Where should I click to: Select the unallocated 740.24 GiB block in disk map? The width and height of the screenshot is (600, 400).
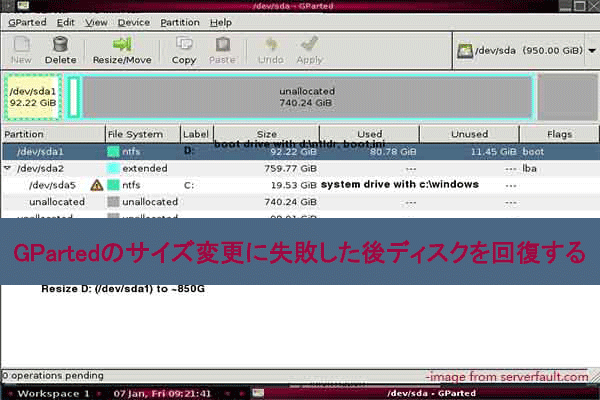(307, 97)
